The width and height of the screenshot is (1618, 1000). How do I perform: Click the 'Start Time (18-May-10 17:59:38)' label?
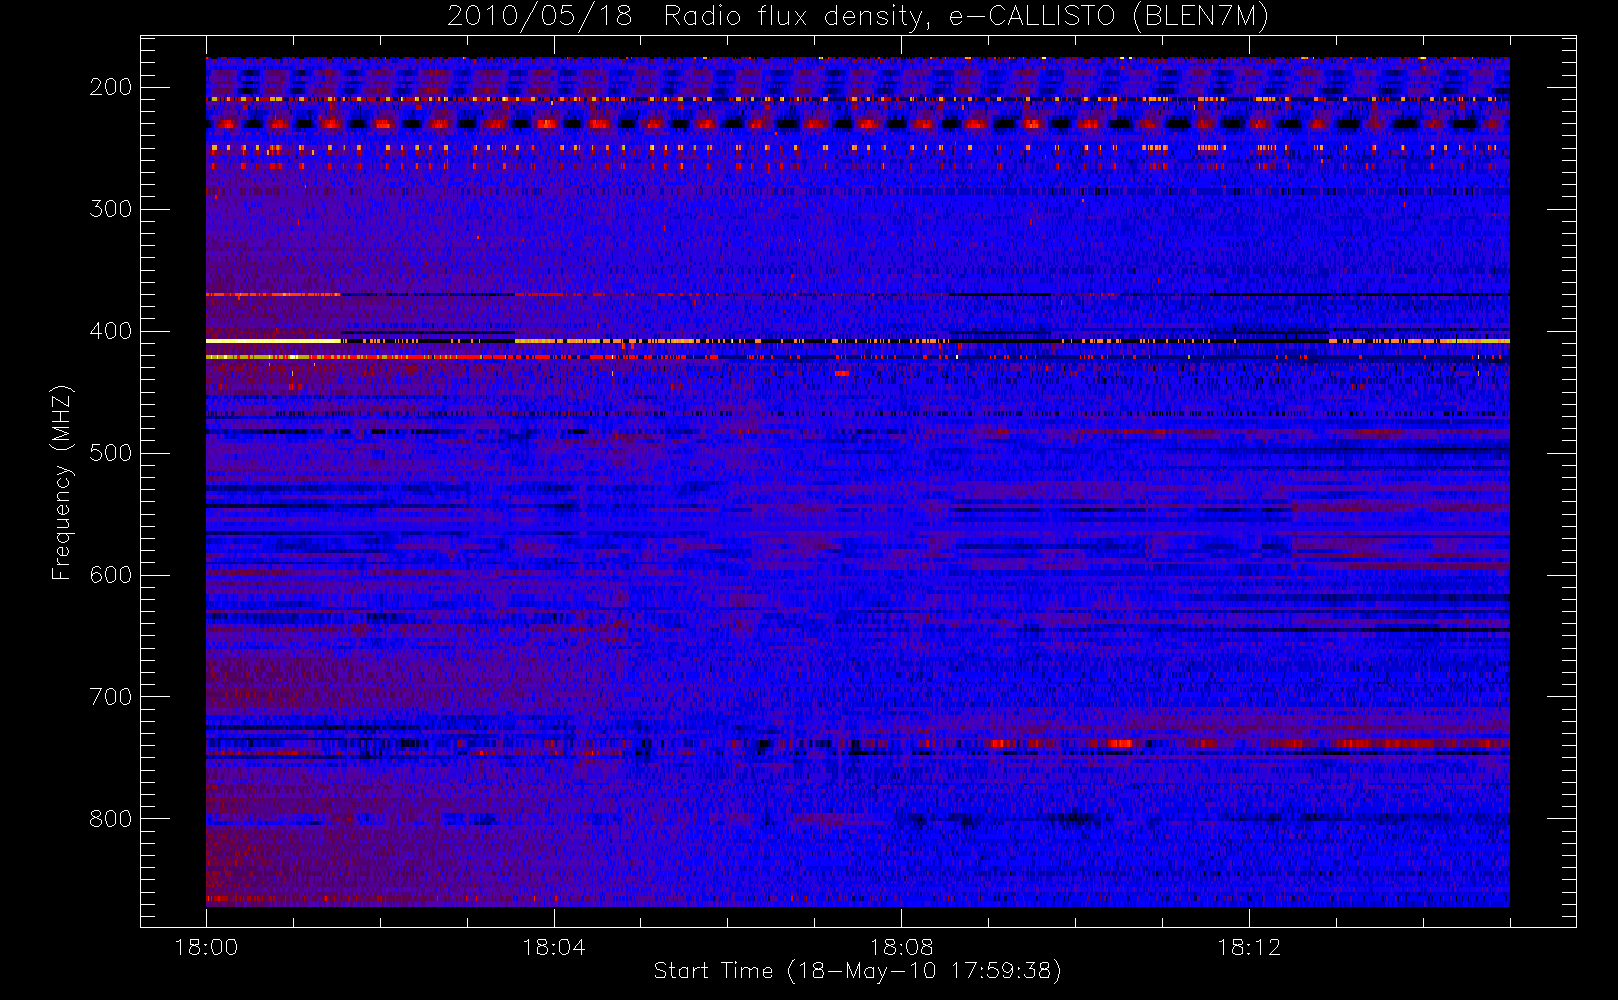857,971
